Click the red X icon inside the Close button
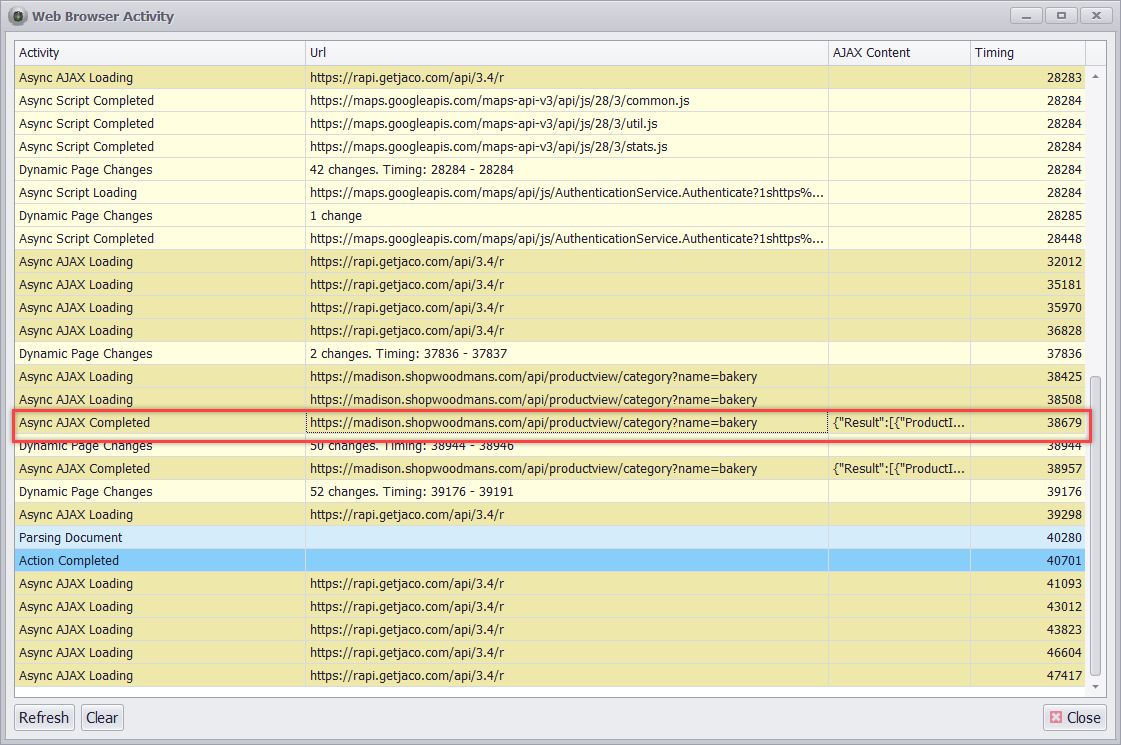1121x745 pixels. coord(1056,717)
